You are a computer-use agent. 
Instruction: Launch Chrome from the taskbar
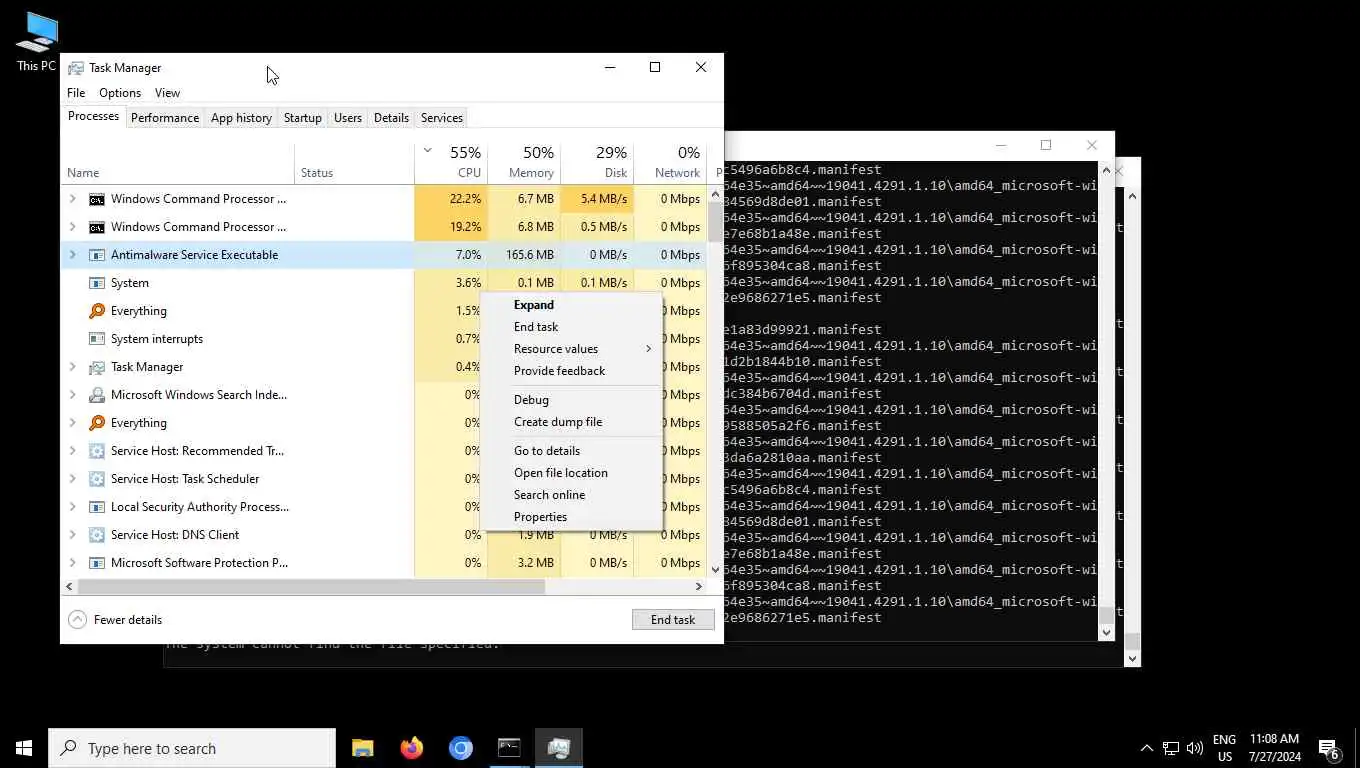pos(460,748)
